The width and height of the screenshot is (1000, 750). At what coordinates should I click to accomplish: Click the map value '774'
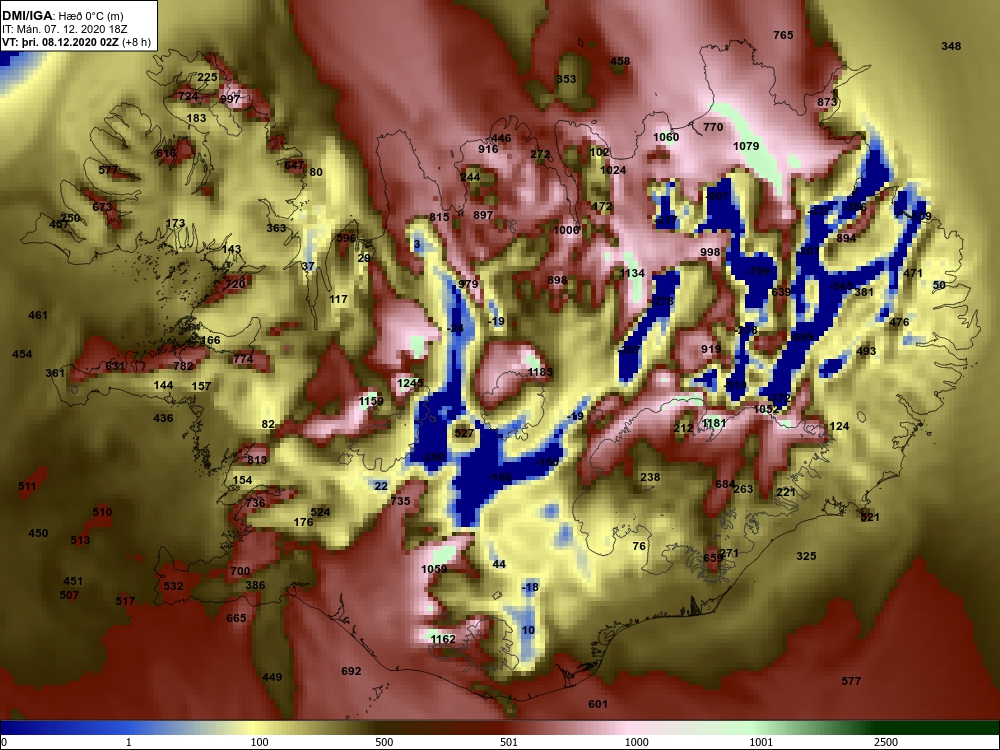point(243,358)
